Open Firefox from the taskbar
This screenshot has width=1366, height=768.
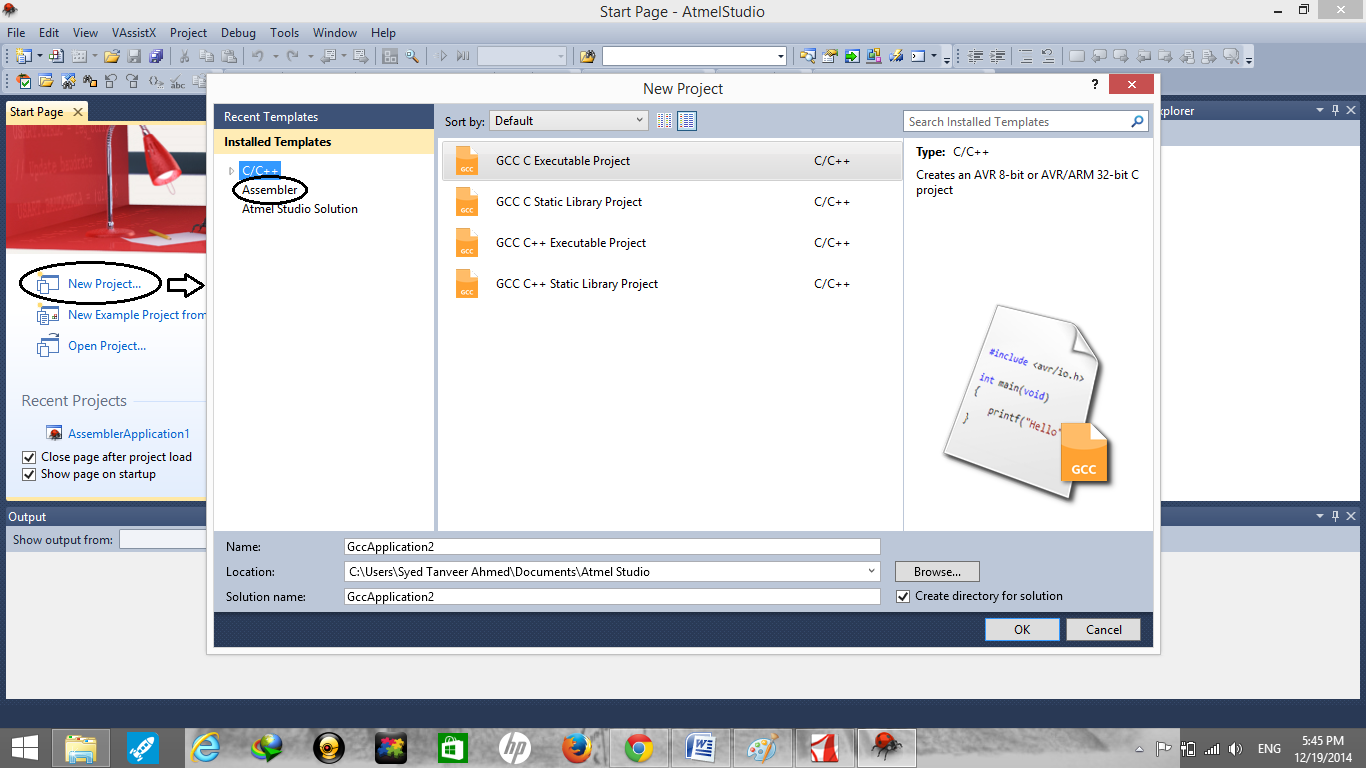(577, 747)
